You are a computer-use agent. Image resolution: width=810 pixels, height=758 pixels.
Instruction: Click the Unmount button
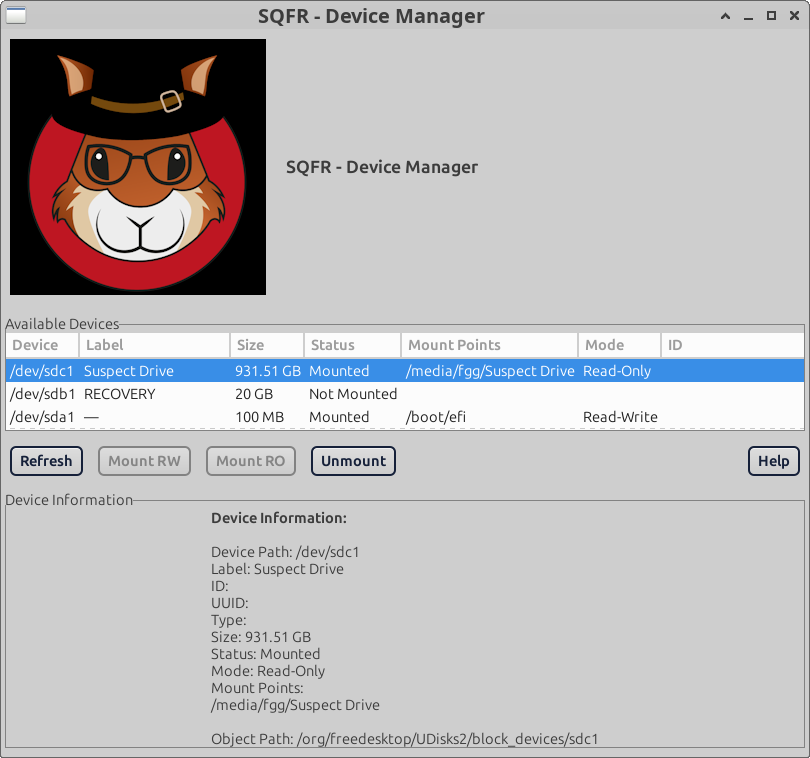click(353, 461)
